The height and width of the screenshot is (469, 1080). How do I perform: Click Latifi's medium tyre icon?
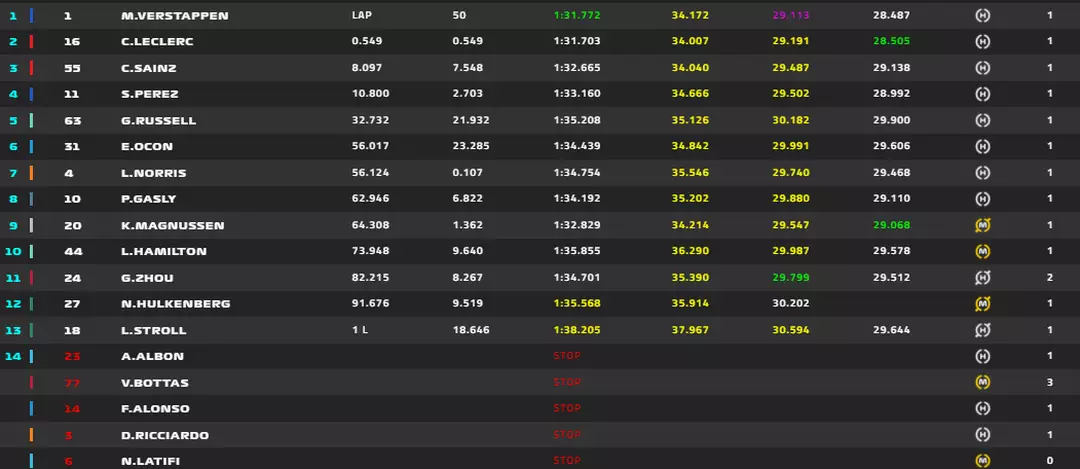(x=983, y=461)
